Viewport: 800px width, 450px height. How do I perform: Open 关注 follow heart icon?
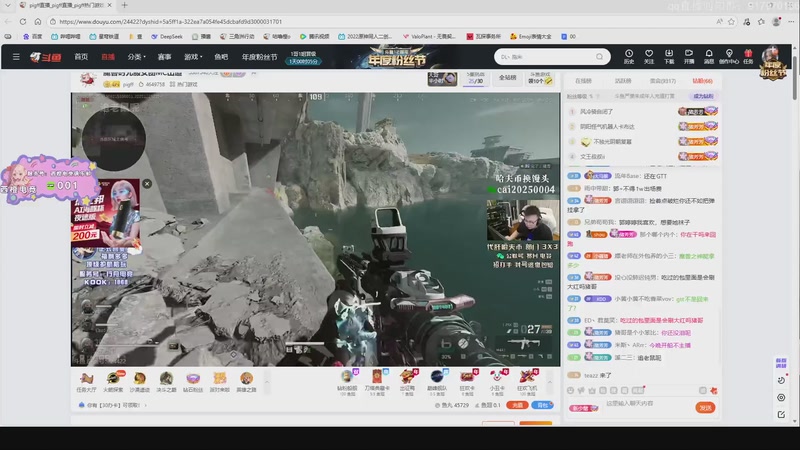648,56
